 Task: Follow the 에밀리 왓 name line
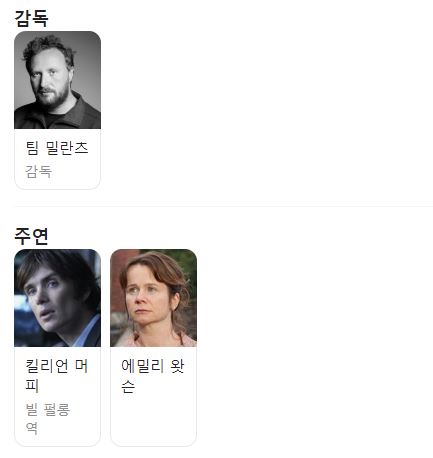click(x=153, y=366)
